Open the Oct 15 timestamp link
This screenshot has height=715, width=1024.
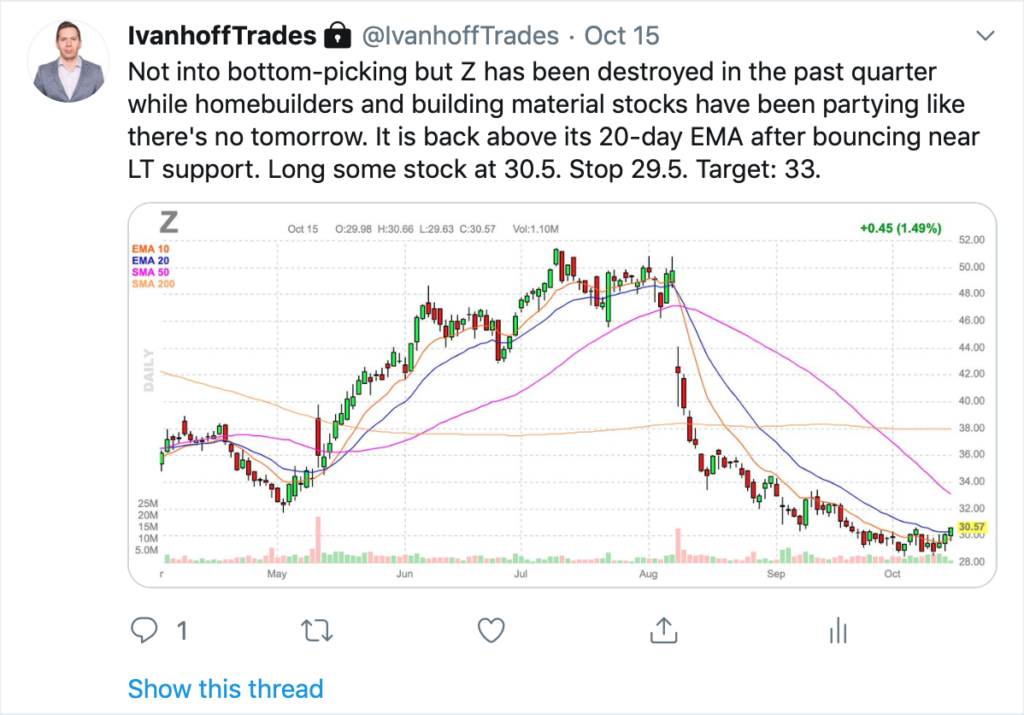pos(622,36)
